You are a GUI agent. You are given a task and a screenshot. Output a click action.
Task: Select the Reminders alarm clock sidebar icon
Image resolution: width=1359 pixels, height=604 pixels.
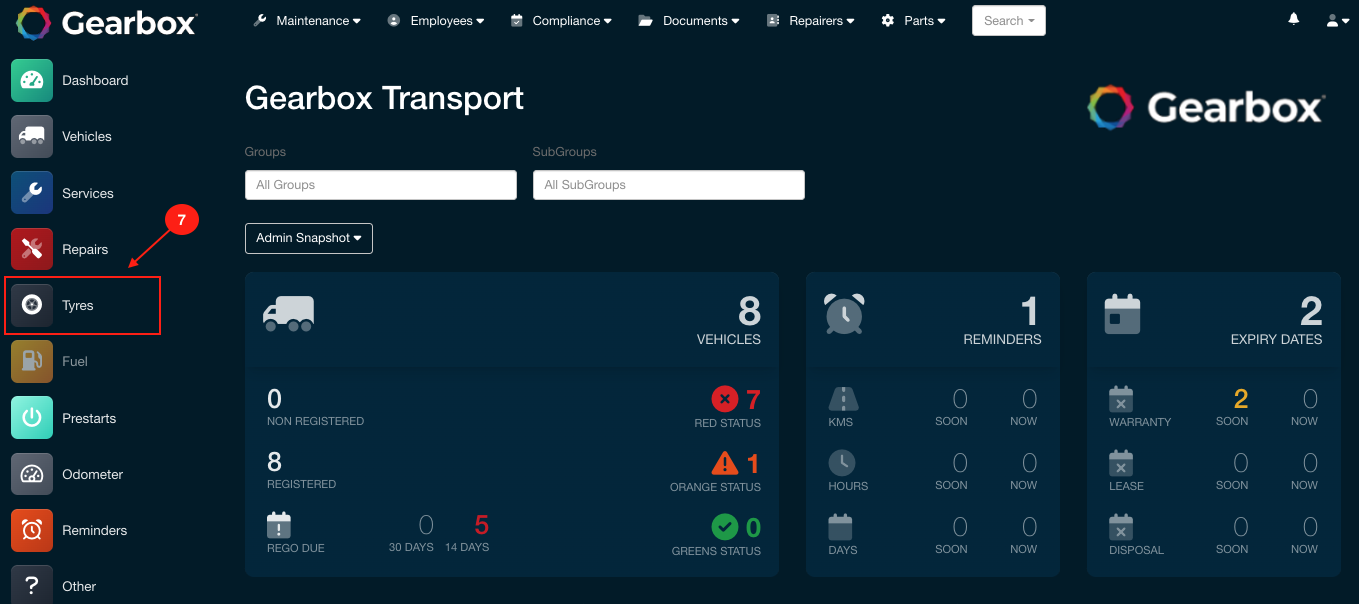click(x=32, y=530)
